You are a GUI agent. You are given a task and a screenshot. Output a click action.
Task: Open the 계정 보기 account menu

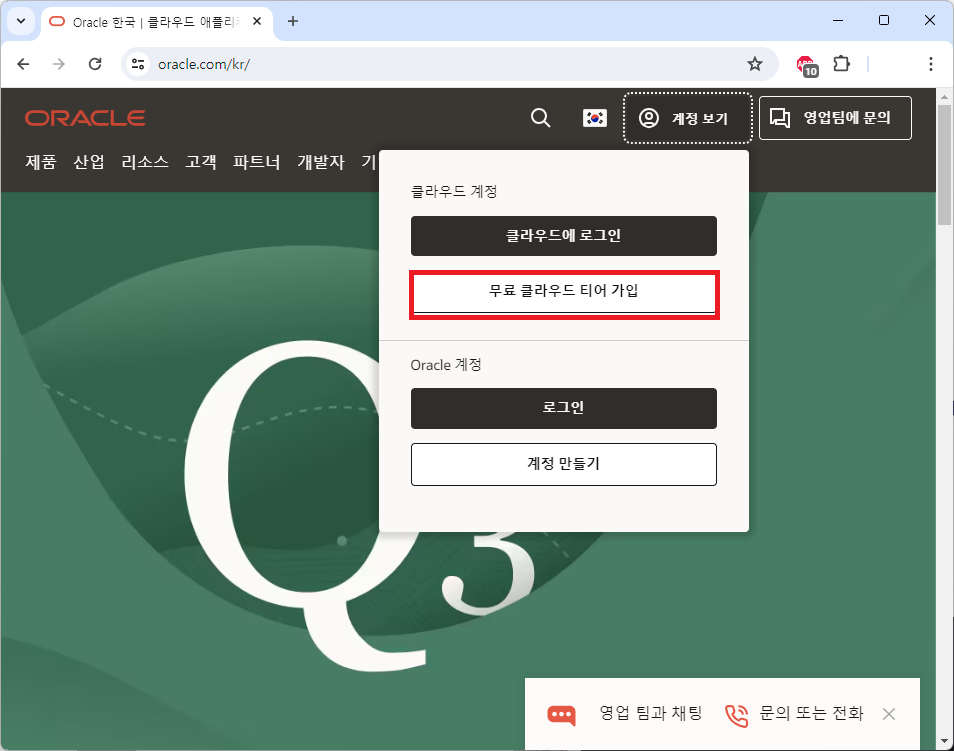(688, 118)
